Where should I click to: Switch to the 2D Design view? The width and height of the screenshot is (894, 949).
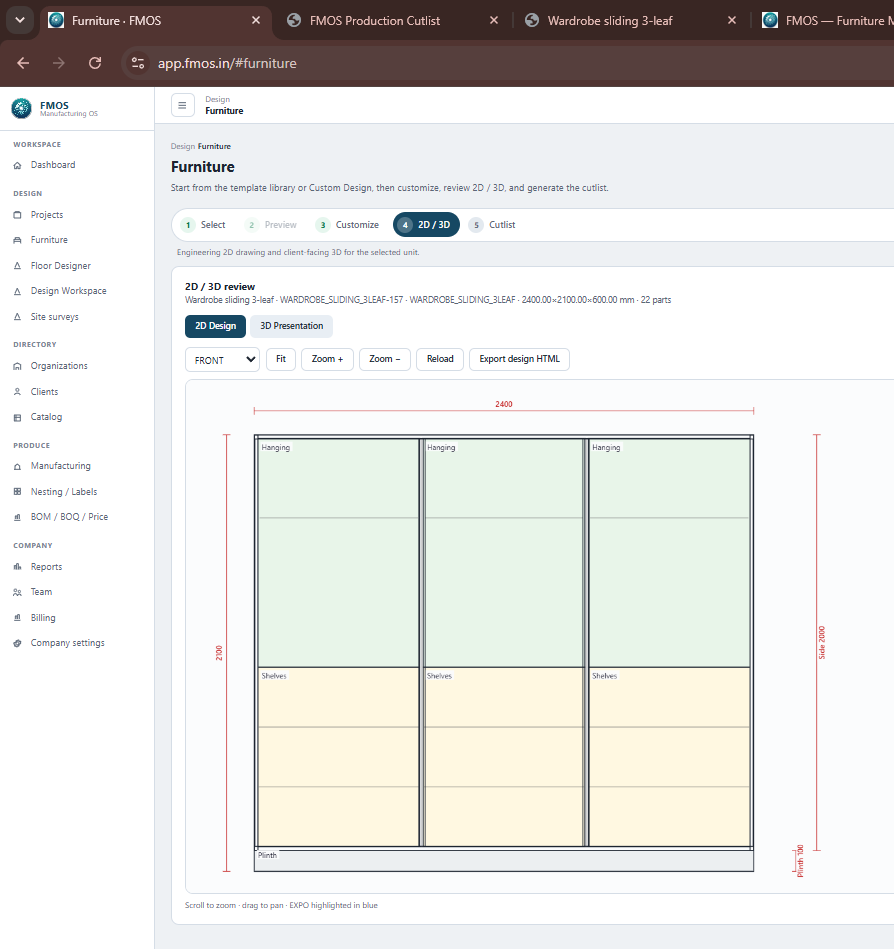[215, 326]
